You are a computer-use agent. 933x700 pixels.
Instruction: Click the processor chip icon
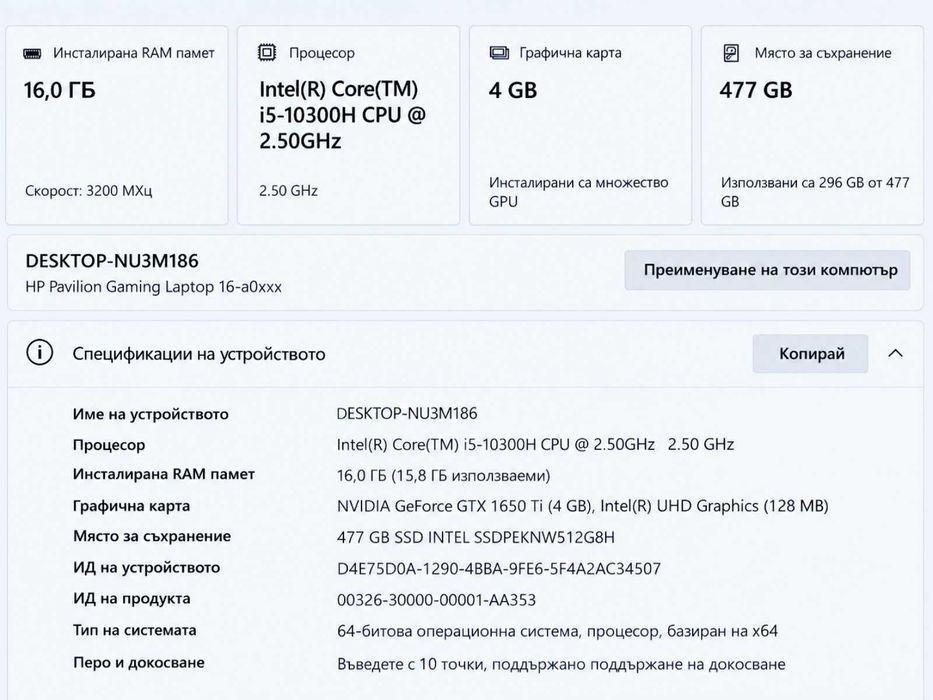click(267, 53)
